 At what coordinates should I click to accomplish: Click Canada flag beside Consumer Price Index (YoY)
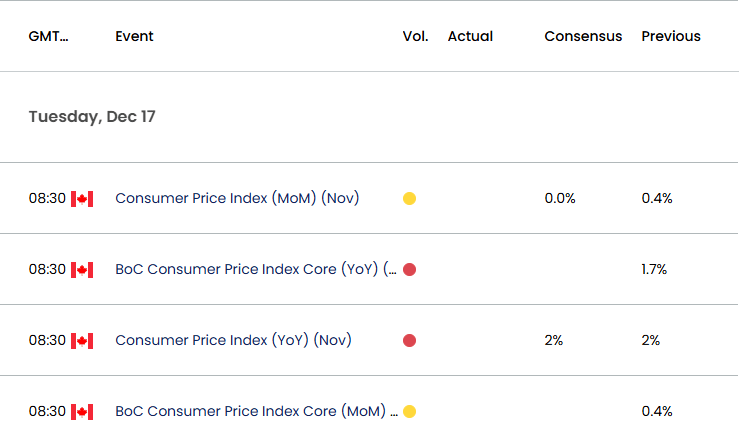point(82,341)
